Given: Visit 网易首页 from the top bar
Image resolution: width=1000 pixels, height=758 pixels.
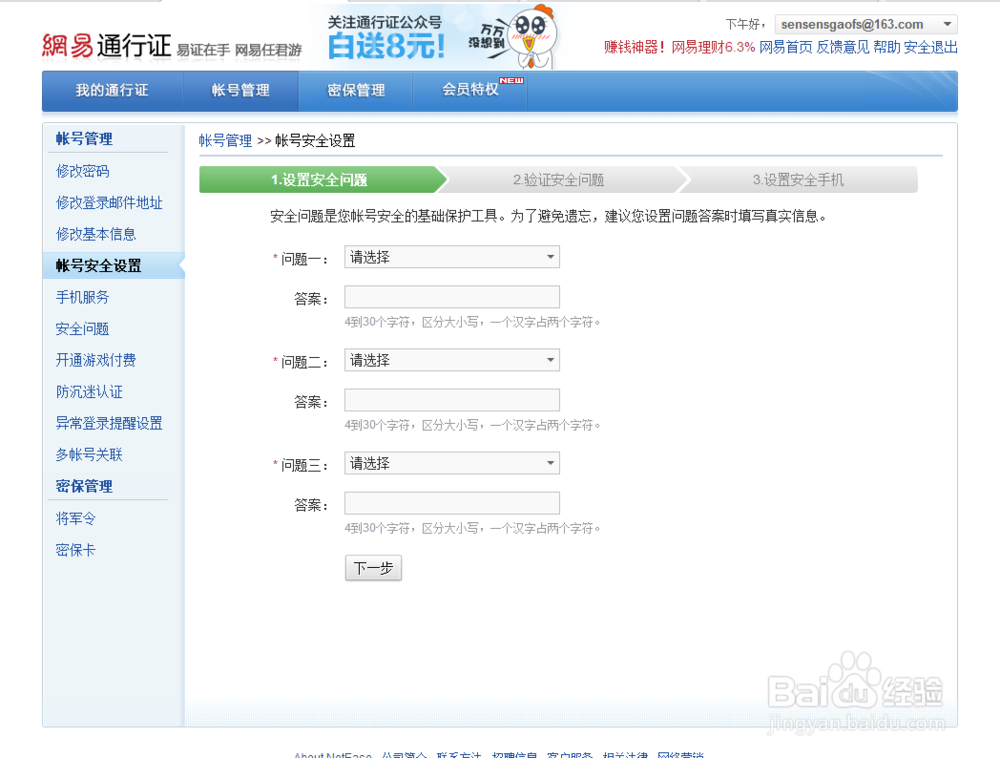Looking at the screenshot, I should click(x=782, y=47).
